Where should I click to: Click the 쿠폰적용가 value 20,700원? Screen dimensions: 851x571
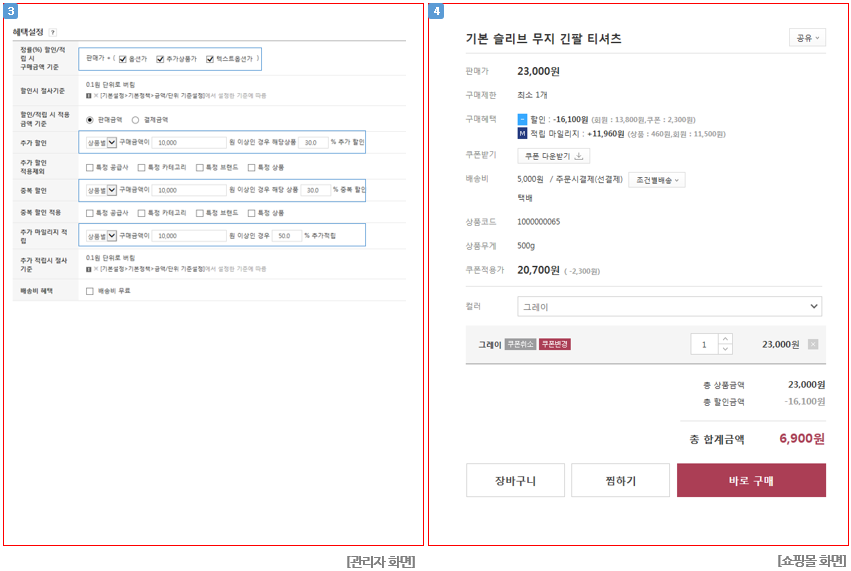pos(538,270)
